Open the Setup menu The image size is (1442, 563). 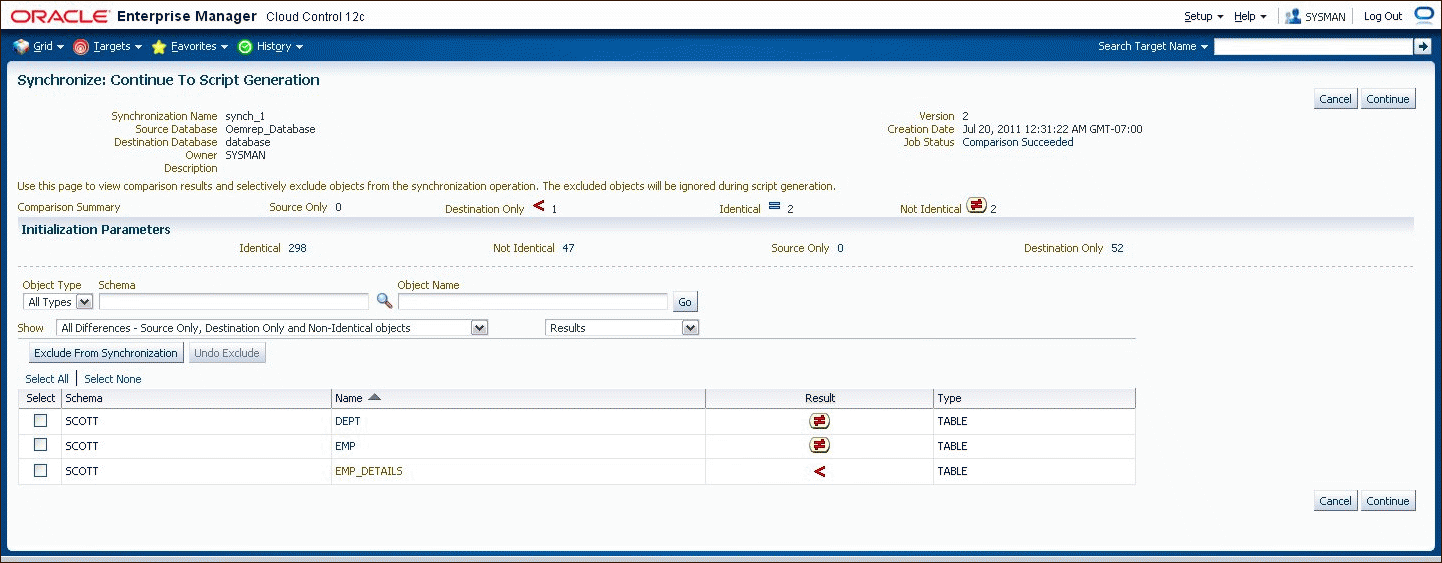[1203, 16]
